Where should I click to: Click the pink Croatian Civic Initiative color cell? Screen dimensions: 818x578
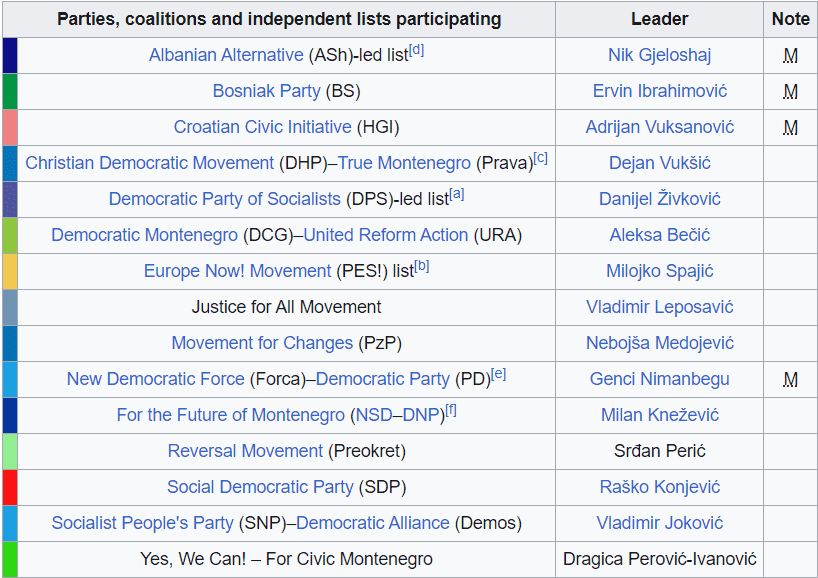pyautogui.click(x=10, y=127)
